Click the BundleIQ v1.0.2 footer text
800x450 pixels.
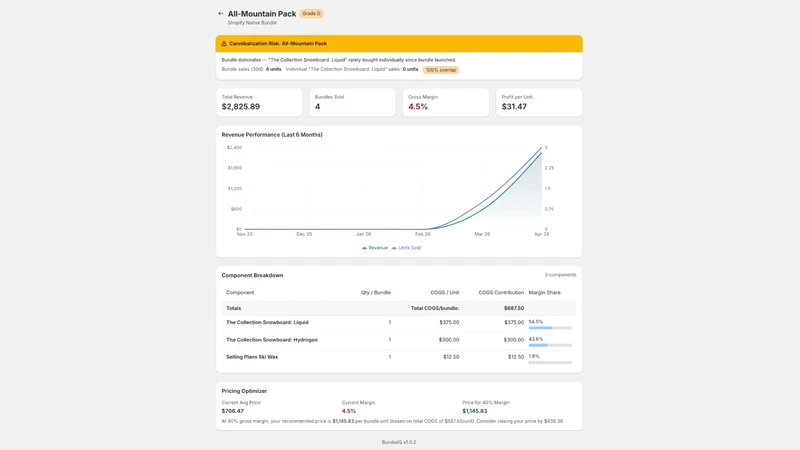click(399, 442)
